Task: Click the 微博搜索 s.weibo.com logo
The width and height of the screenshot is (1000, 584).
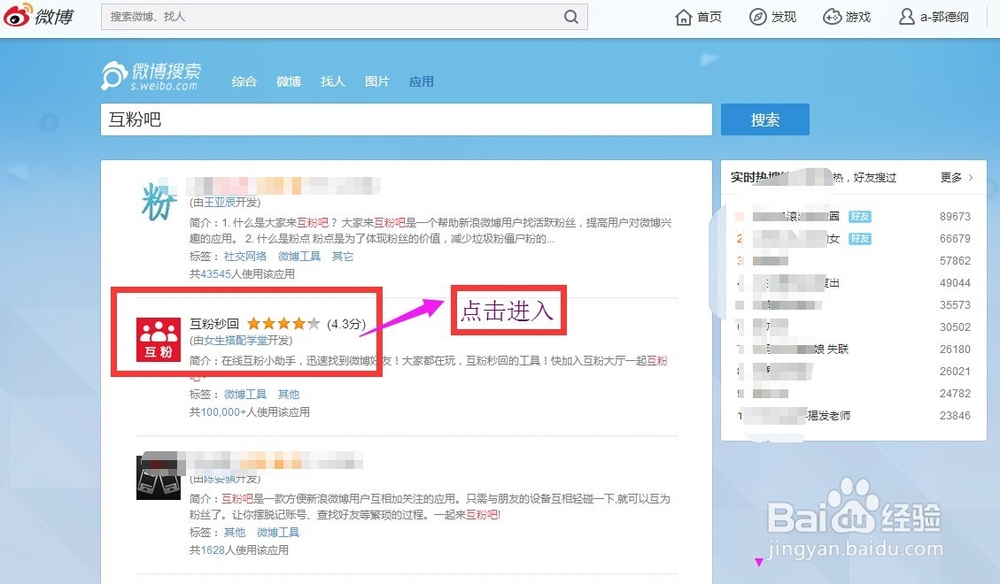Action: (x=152, y=76)
